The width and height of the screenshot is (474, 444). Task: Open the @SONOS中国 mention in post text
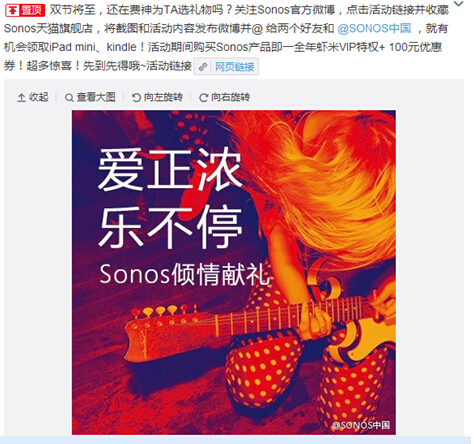click(x=374, y=28)
